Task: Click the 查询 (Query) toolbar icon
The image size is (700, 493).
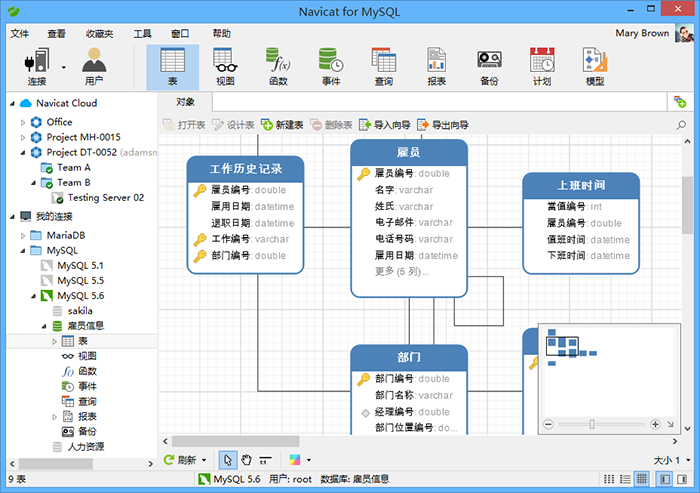Action: coord(383,67)
